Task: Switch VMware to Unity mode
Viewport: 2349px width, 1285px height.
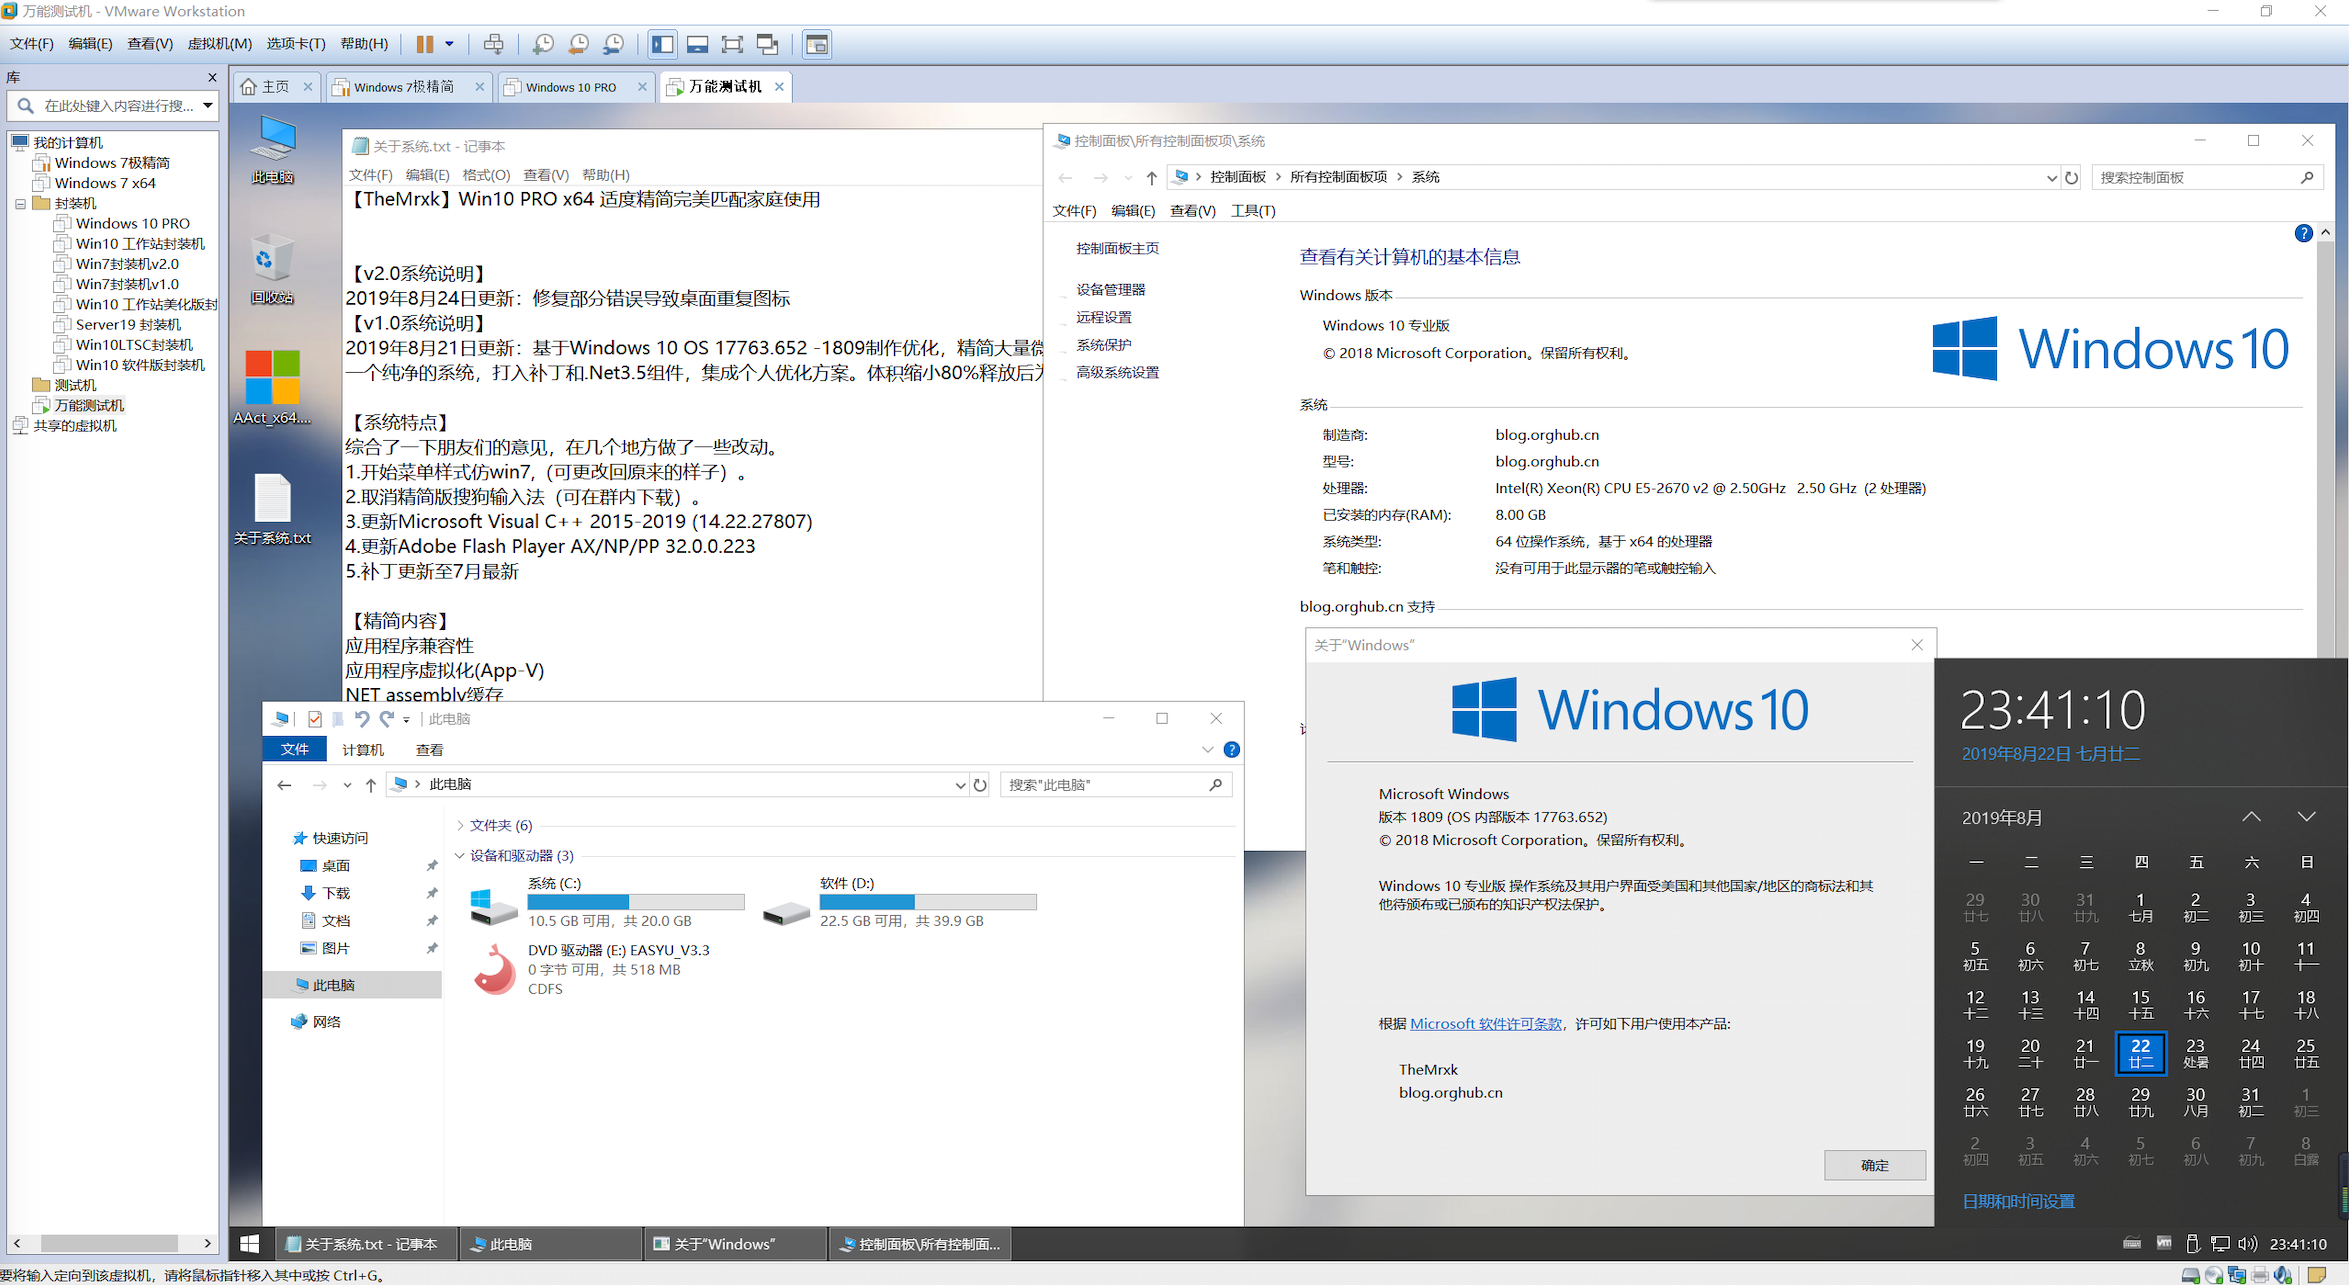Action: [768, 44]
